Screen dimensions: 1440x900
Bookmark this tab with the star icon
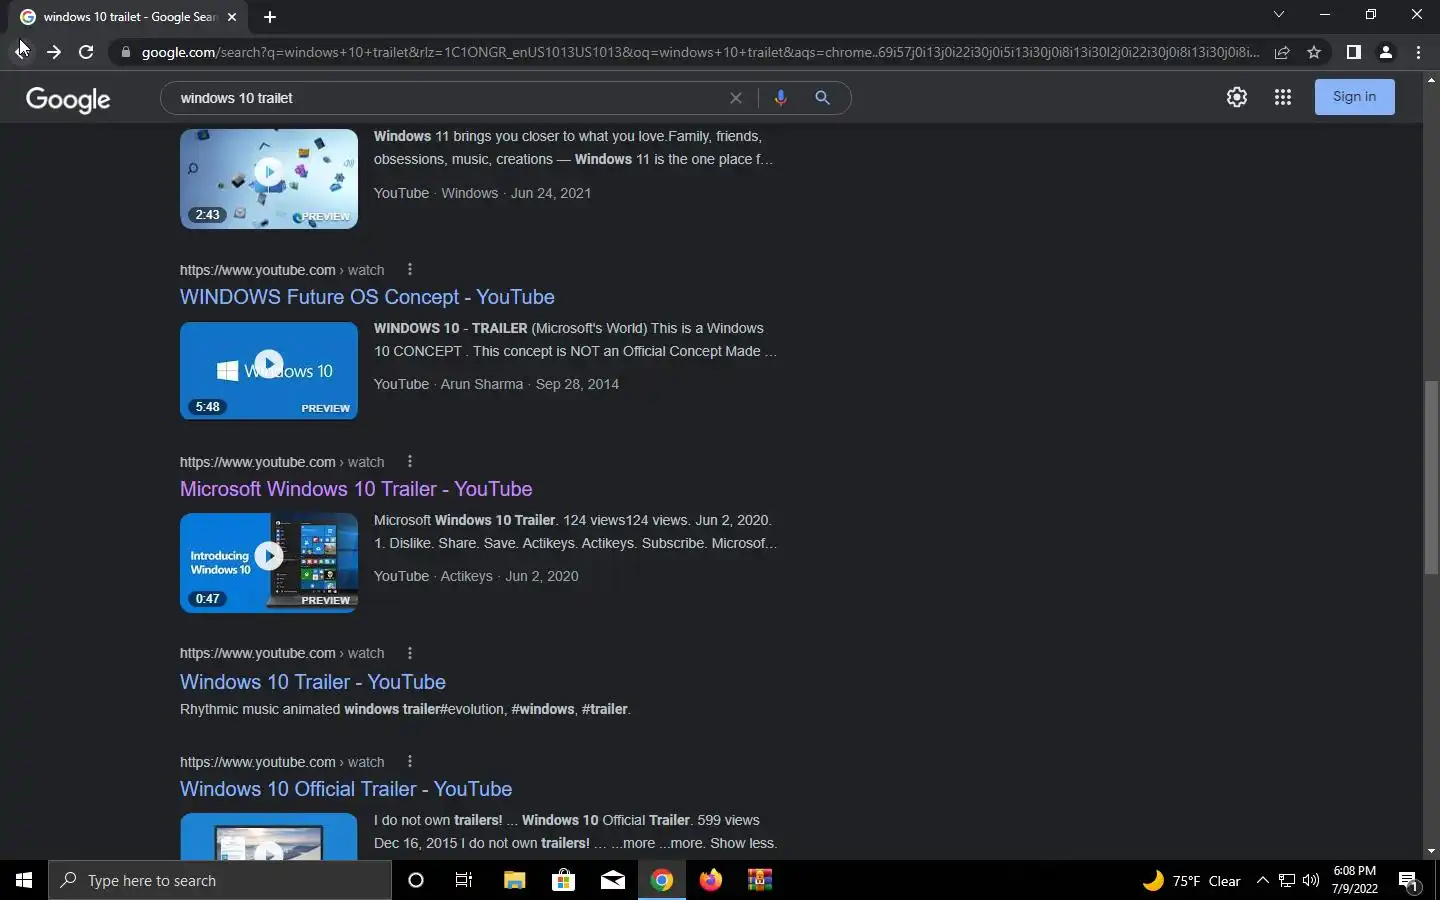[x=1314, y=52]
